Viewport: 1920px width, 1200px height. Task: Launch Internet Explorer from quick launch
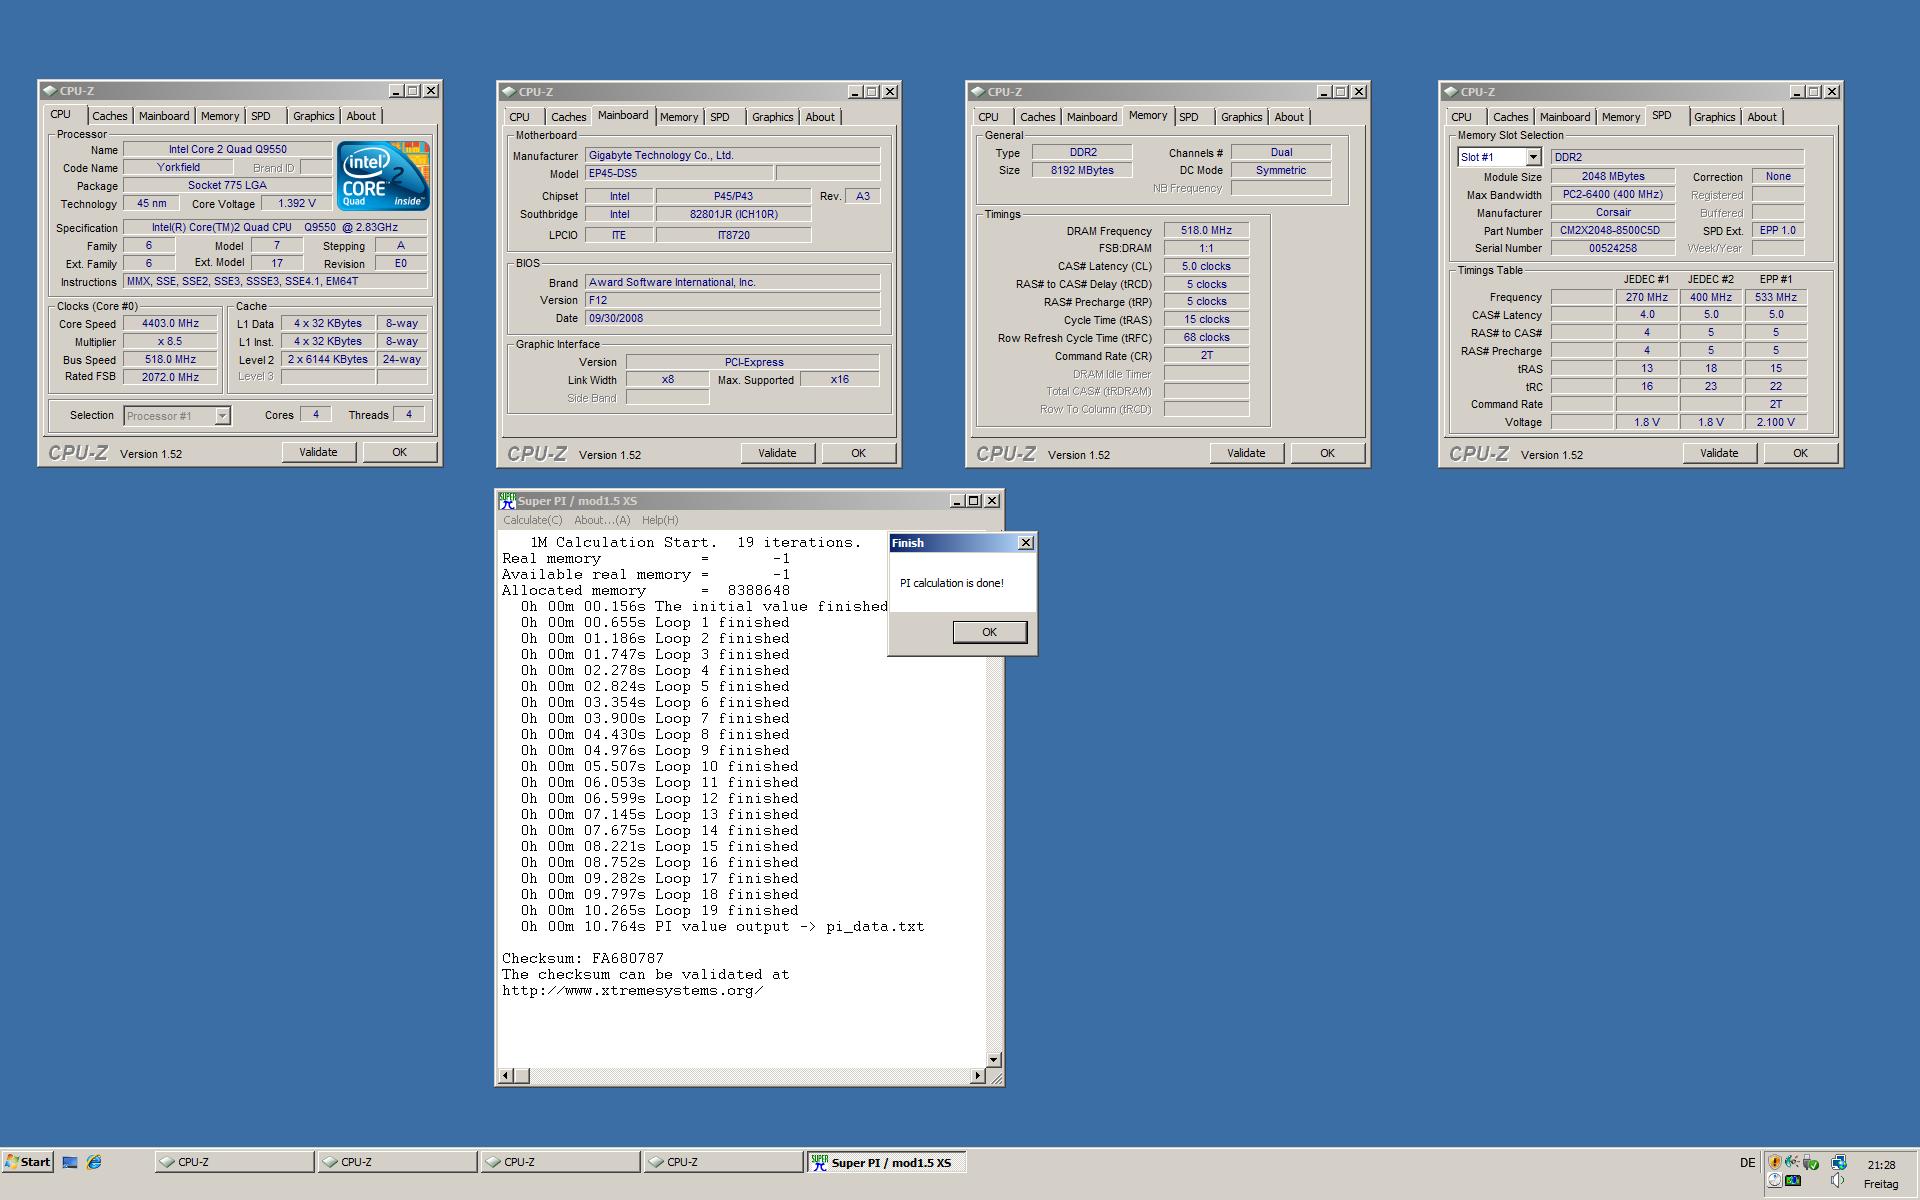coord(94,1162)
